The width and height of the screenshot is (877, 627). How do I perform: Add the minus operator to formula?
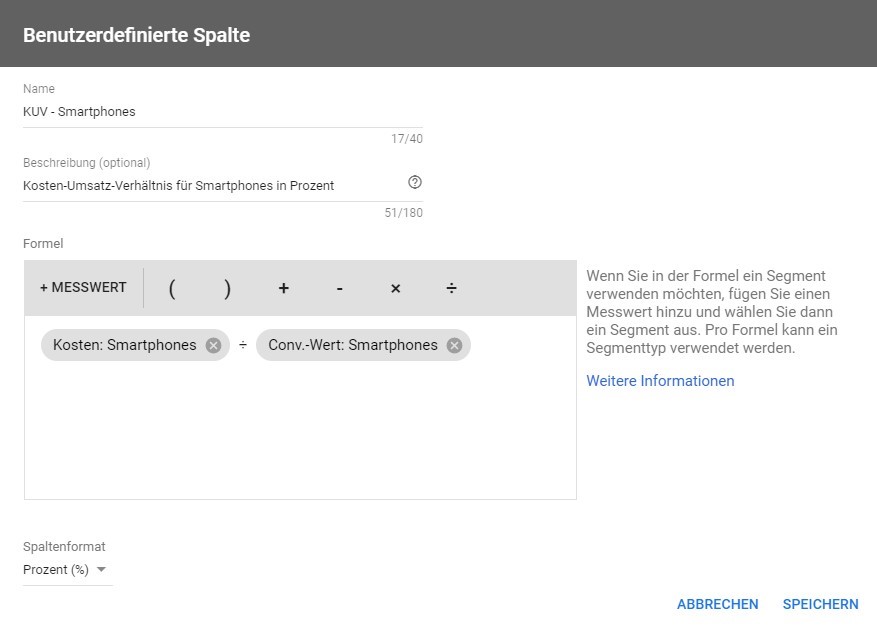click(x=340, y=288)
